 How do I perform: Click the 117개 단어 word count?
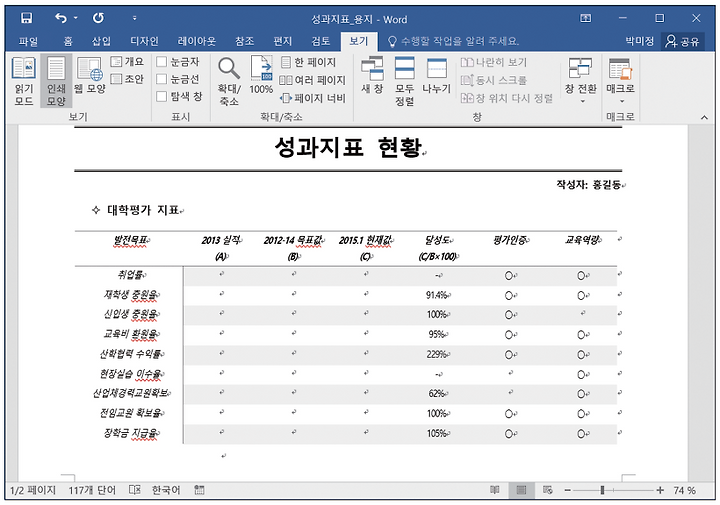[92, 490]
